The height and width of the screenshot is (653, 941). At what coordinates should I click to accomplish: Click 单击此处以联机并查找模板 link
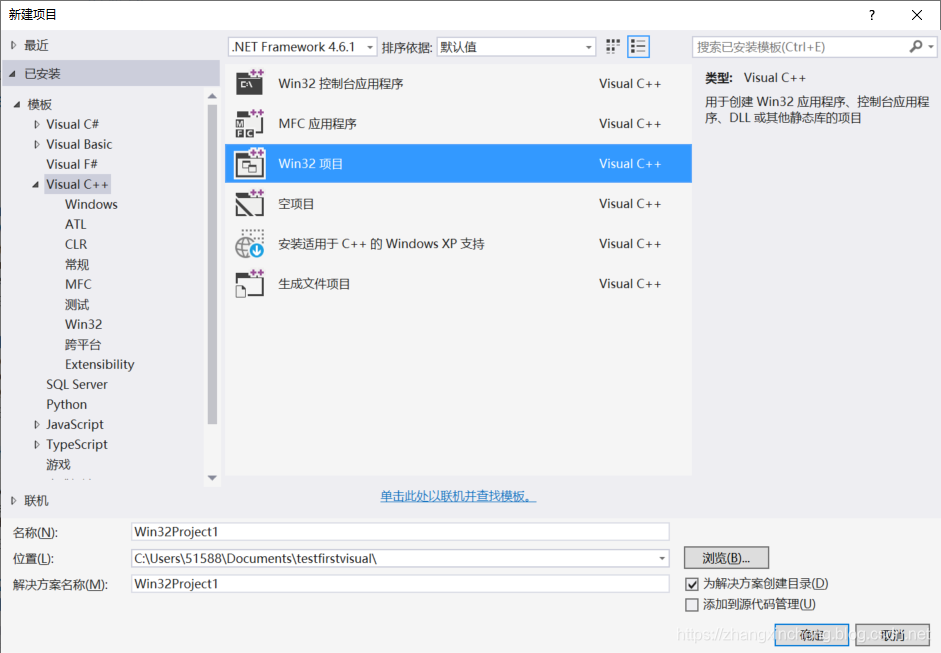(458, 496)
